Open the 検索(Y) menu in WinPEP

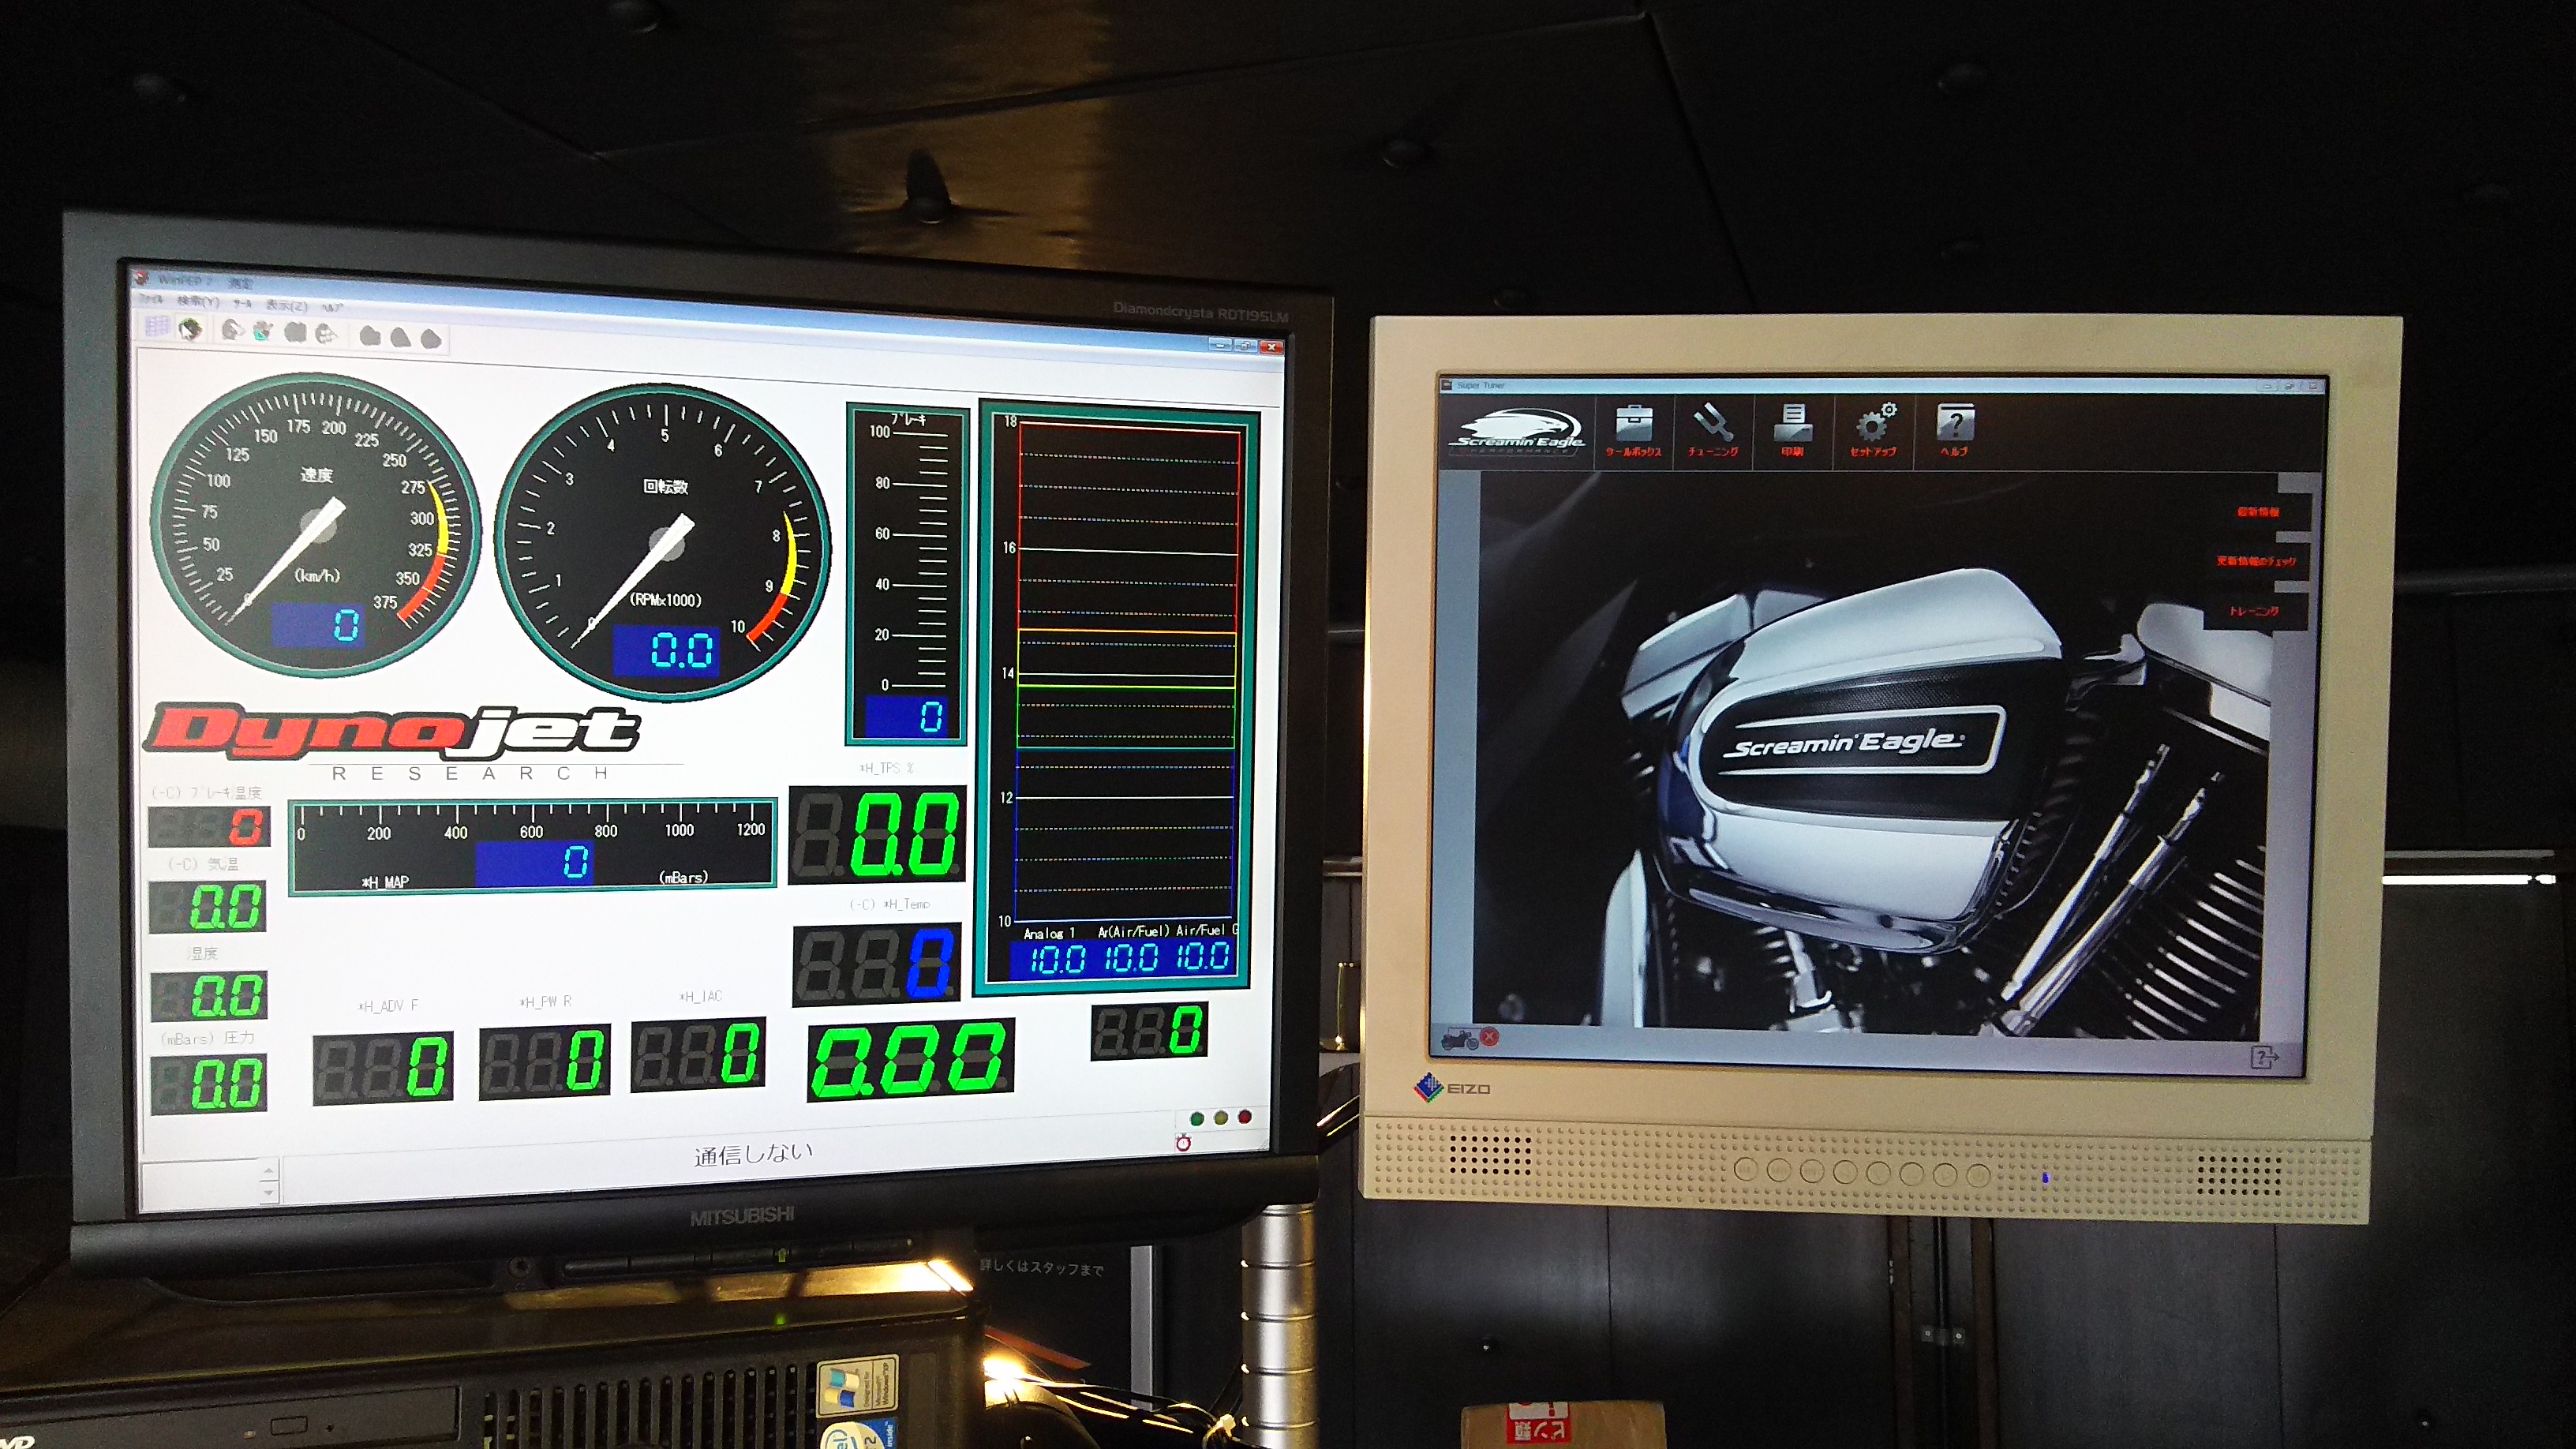pos(198,301)
